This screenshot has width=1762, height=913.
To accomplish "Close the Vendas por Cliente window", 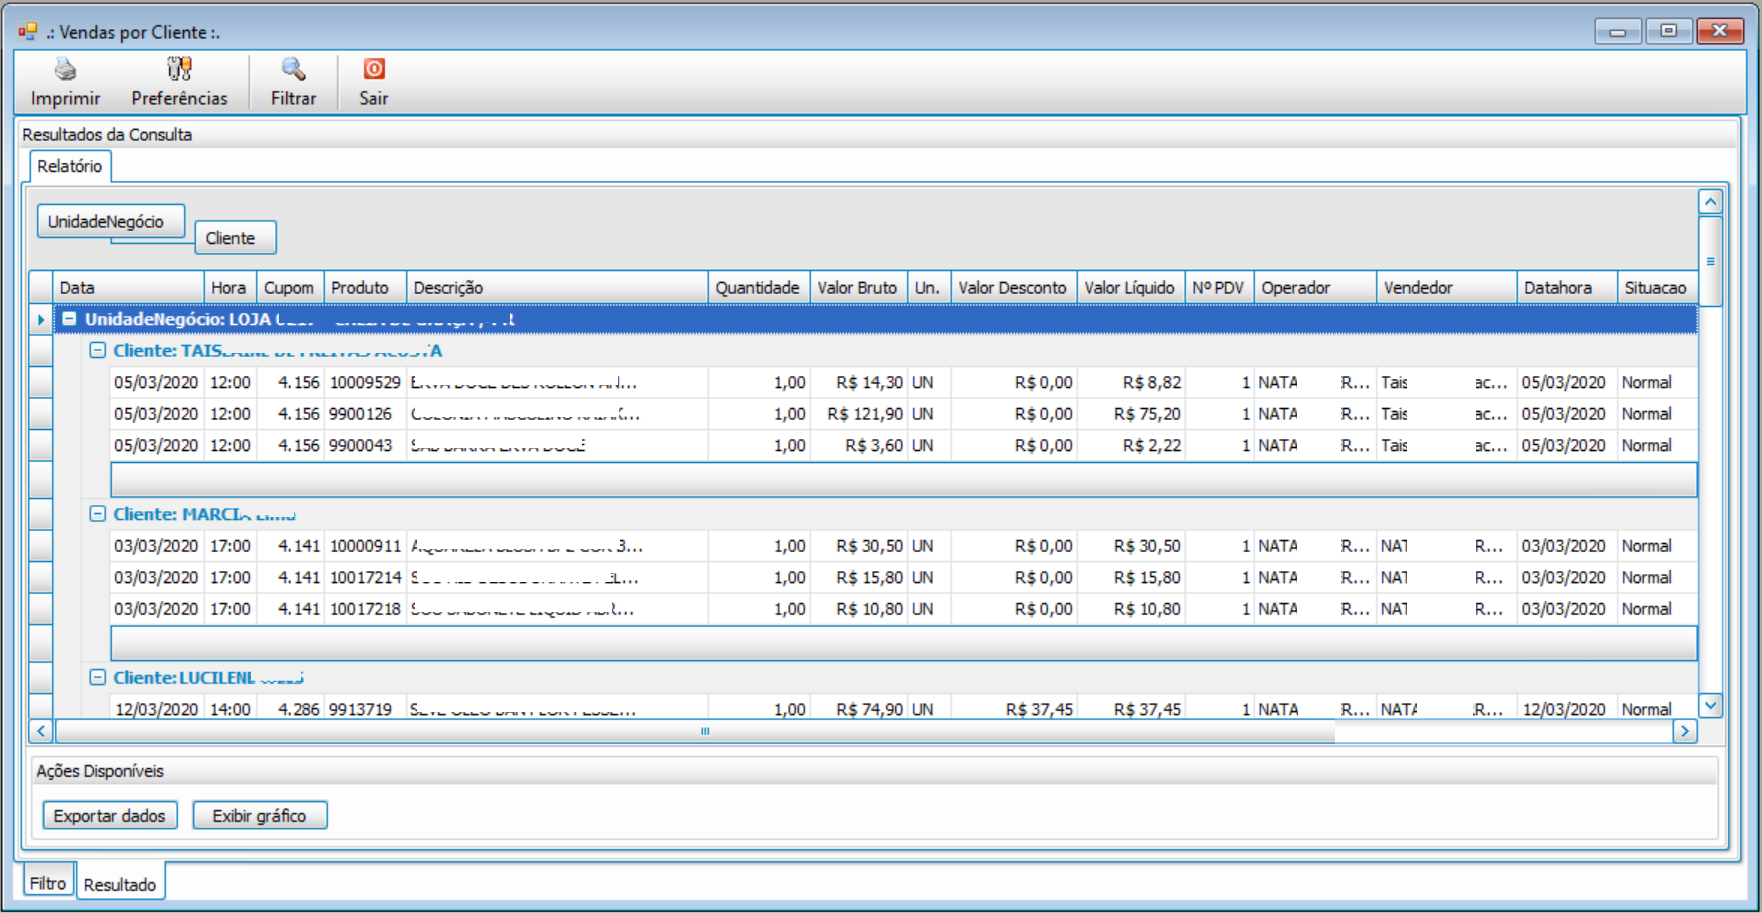I will tap(1720, 31).
